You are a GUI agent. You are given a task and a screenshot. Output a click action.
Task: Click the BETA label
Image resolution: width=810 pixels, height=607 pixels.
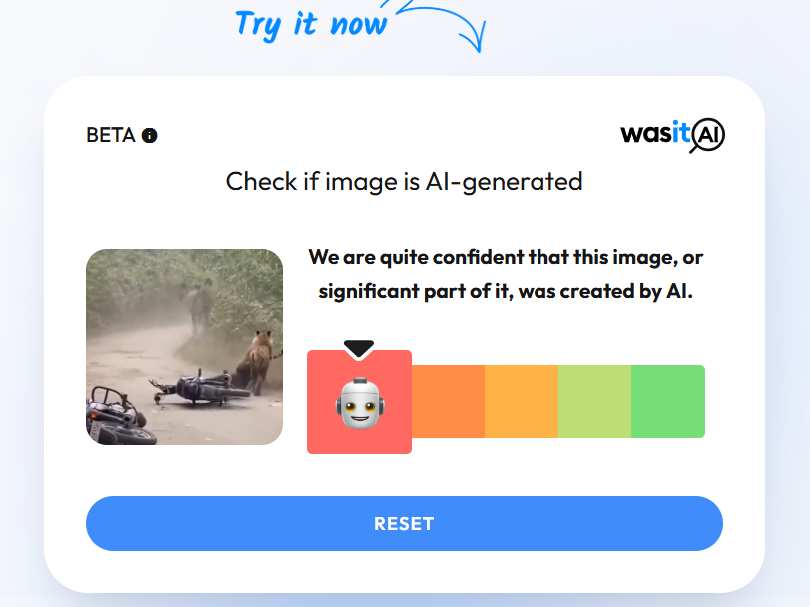pyautogui.click(x=111, y=135)
